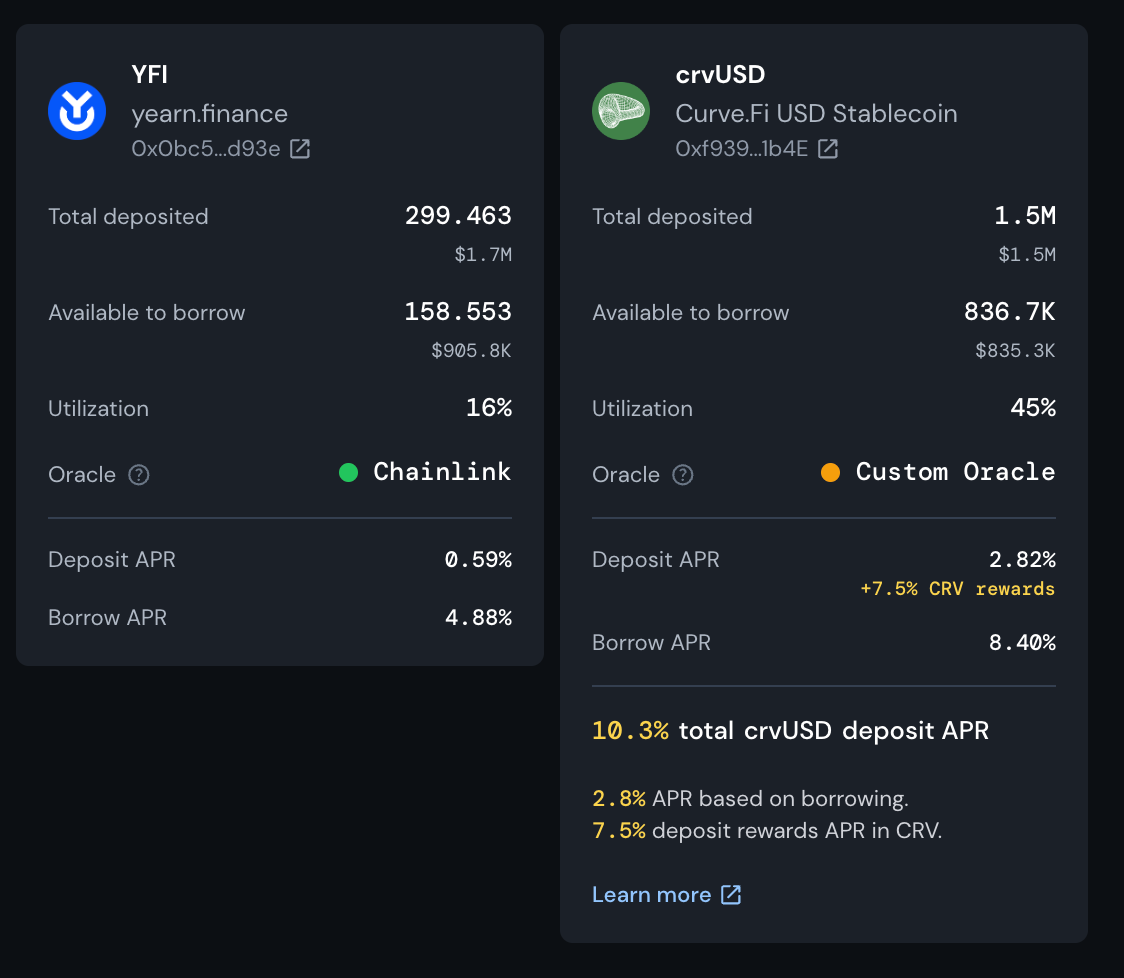The height and width of the screenshot is (978, 1124).
Task: Click the Oracle label on the YFI card
Action: pyautogui.click(x=82, y=475)
